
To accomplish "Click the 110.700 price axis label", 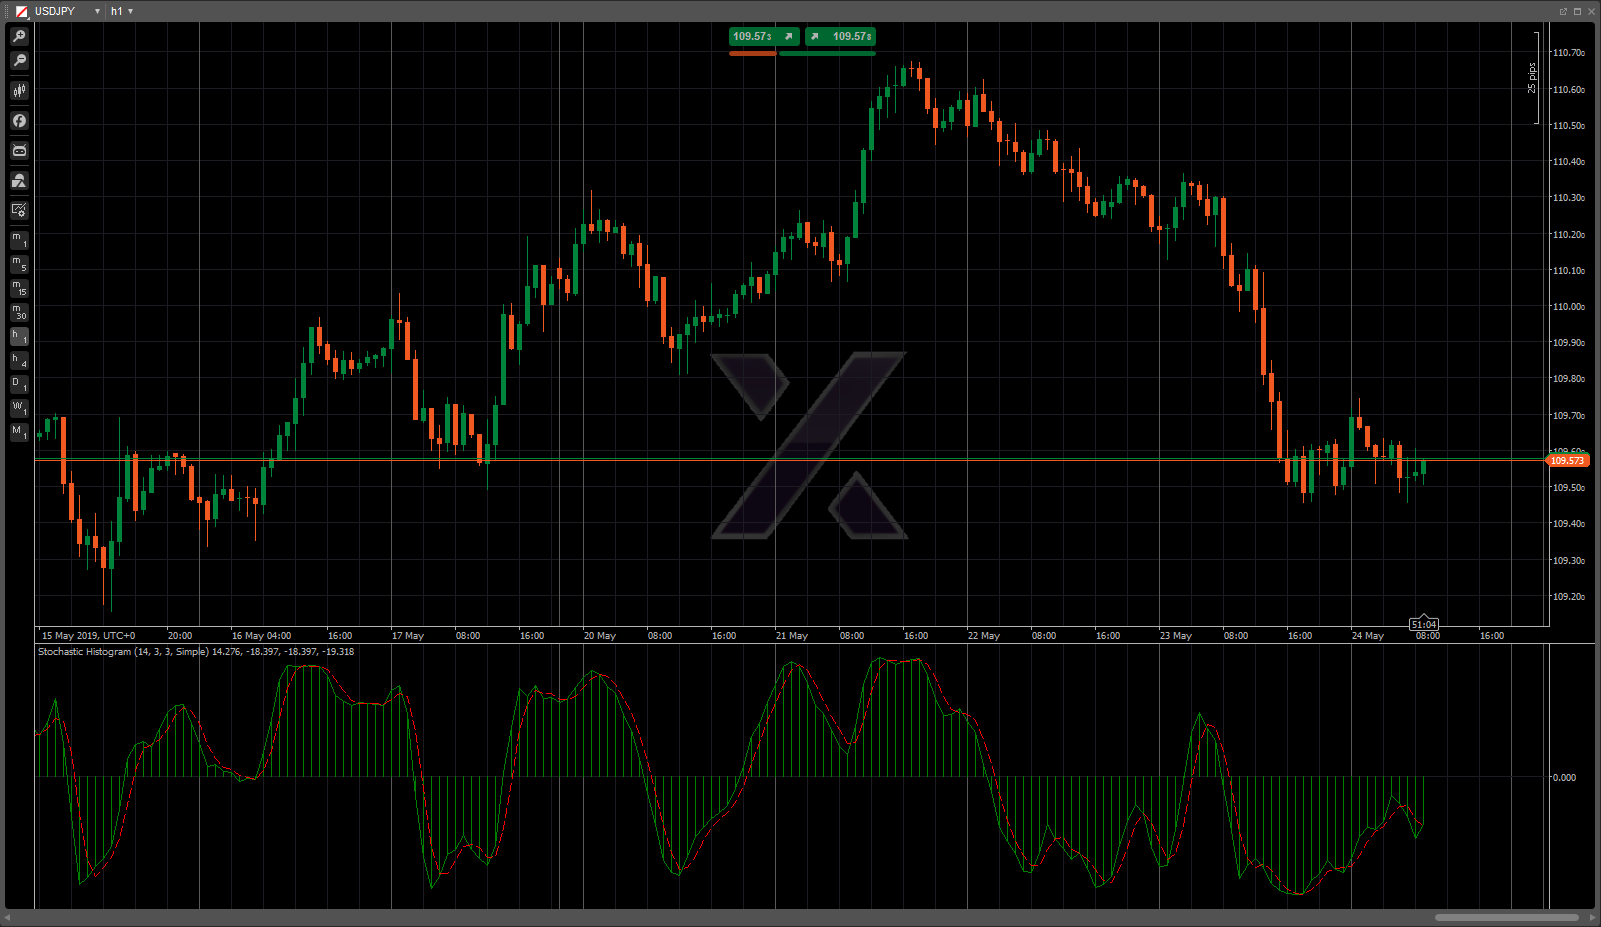I will pos(1568,53).
